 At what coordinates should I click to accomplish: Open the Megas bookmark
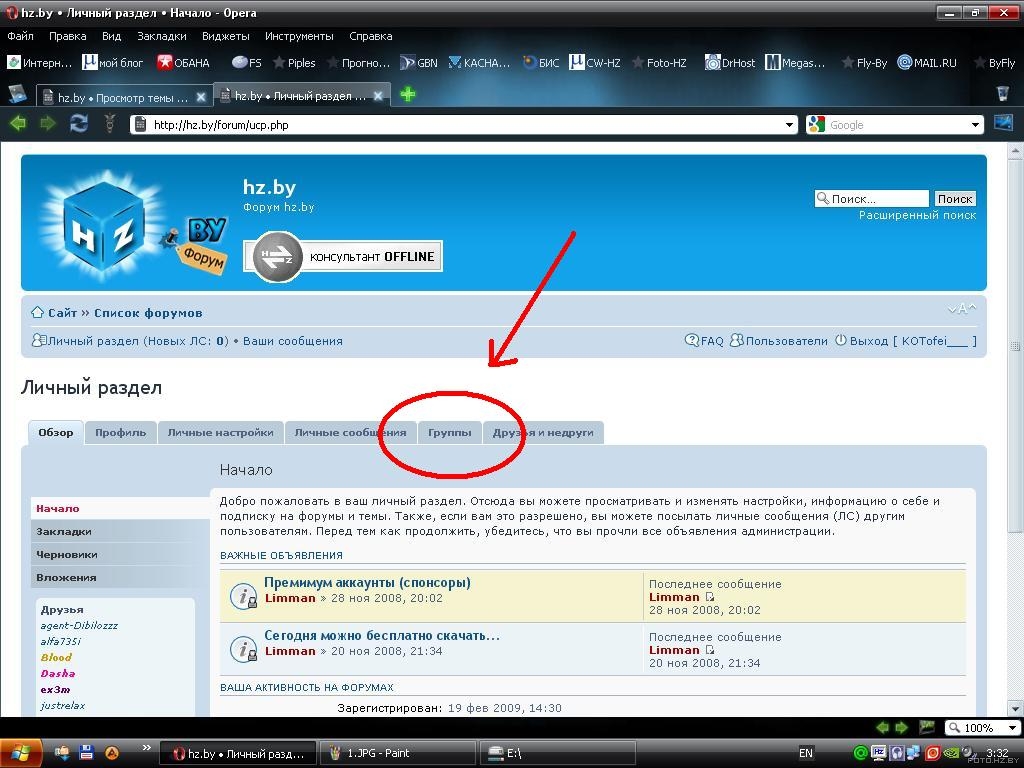[x=795, y=63]
